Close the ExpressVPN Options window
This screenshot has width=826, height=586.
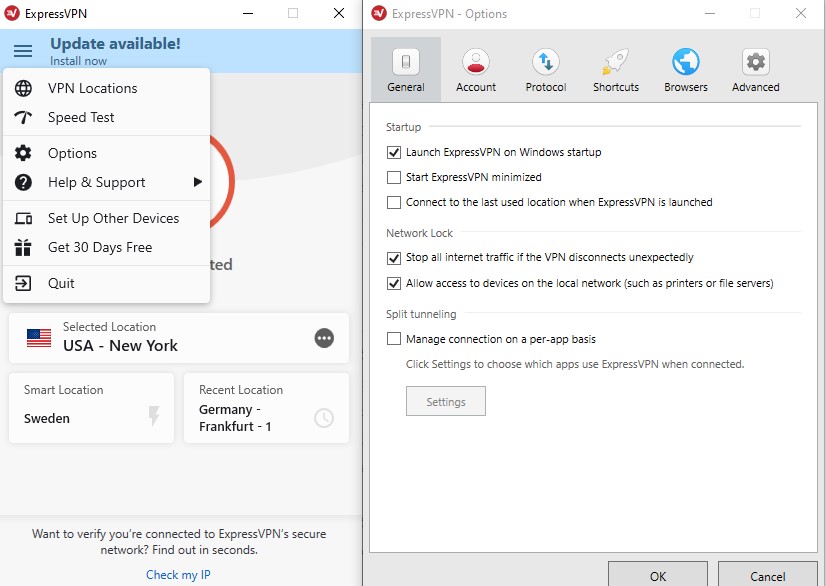click(801, 13)
